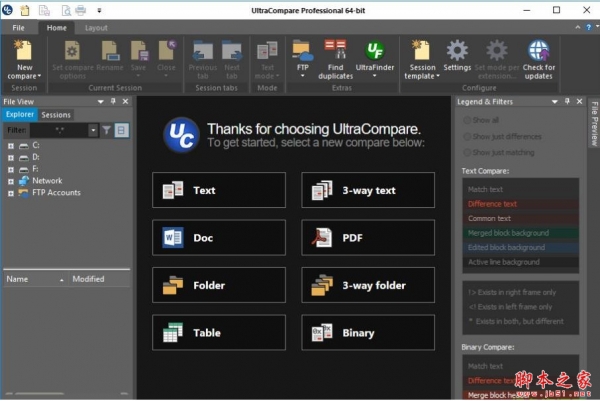Screen dimensions: 600x401
Task: Expand the FTP Accounts node
Action: coord(11,193)
